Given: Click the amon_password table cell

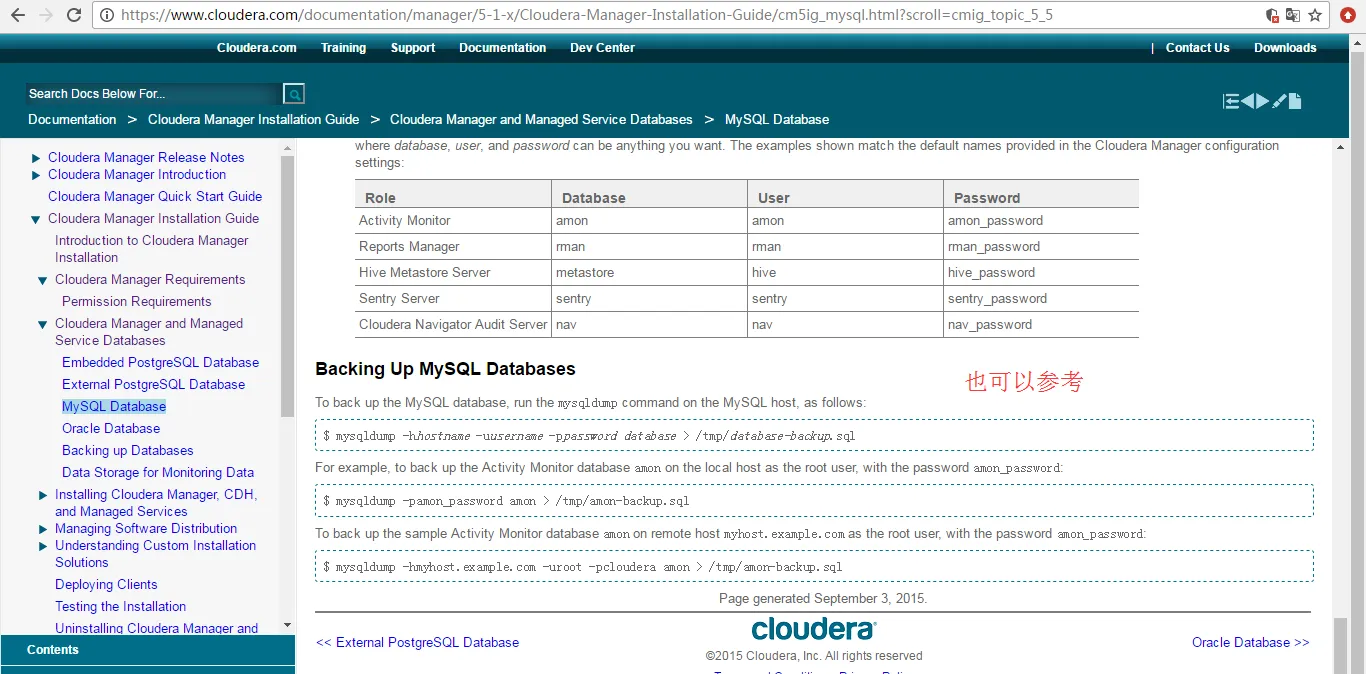Looking at the screenshot, I should click(1041, 220).
